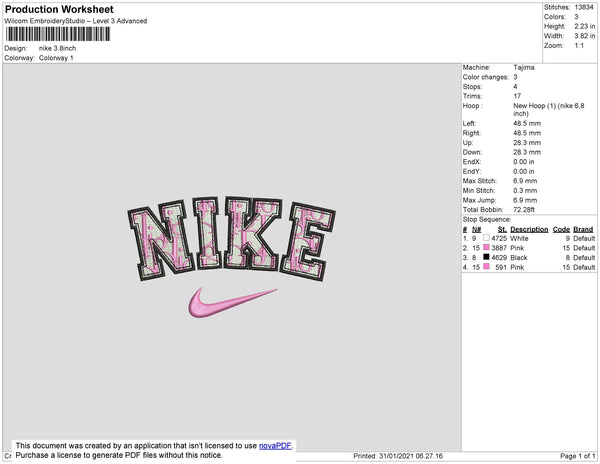Click the Total Bobbin value '72.28ft'

pyautogui.click(x=524, y=210)
